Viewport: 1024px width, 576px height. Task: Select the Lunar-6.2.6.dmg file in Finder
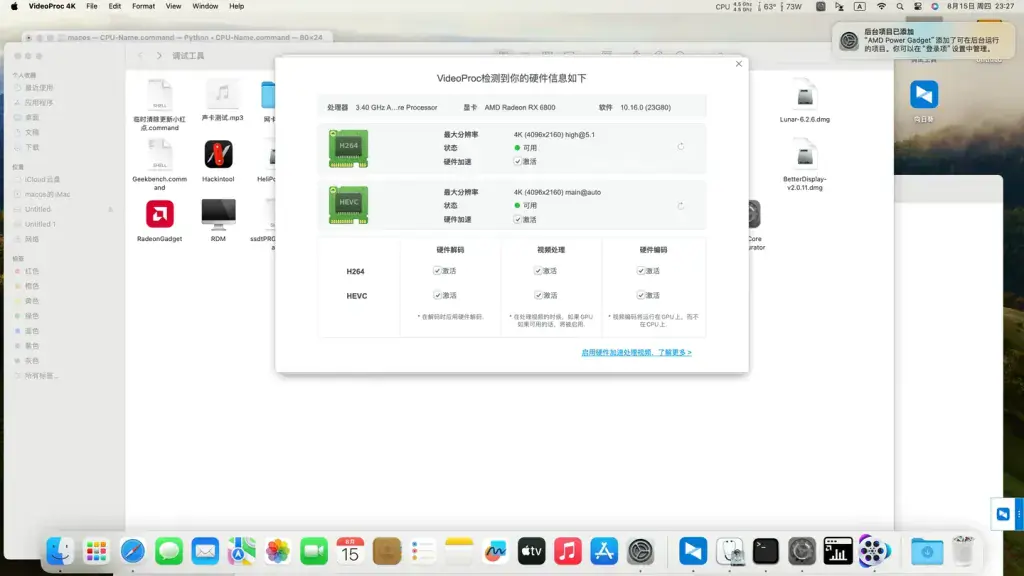tap(805, 95)
